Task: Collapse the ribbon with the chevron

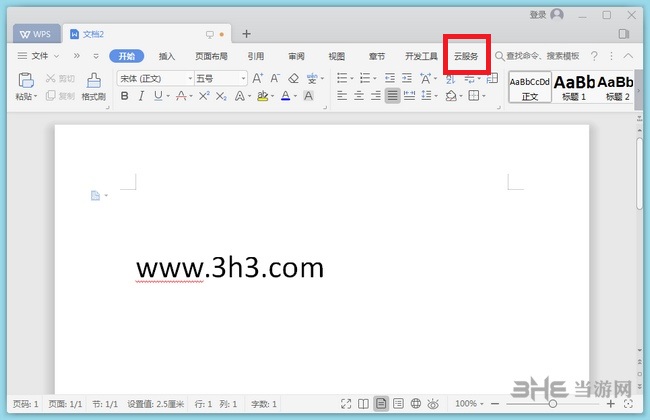Action: pyautogui.click(x=628, y=56)
